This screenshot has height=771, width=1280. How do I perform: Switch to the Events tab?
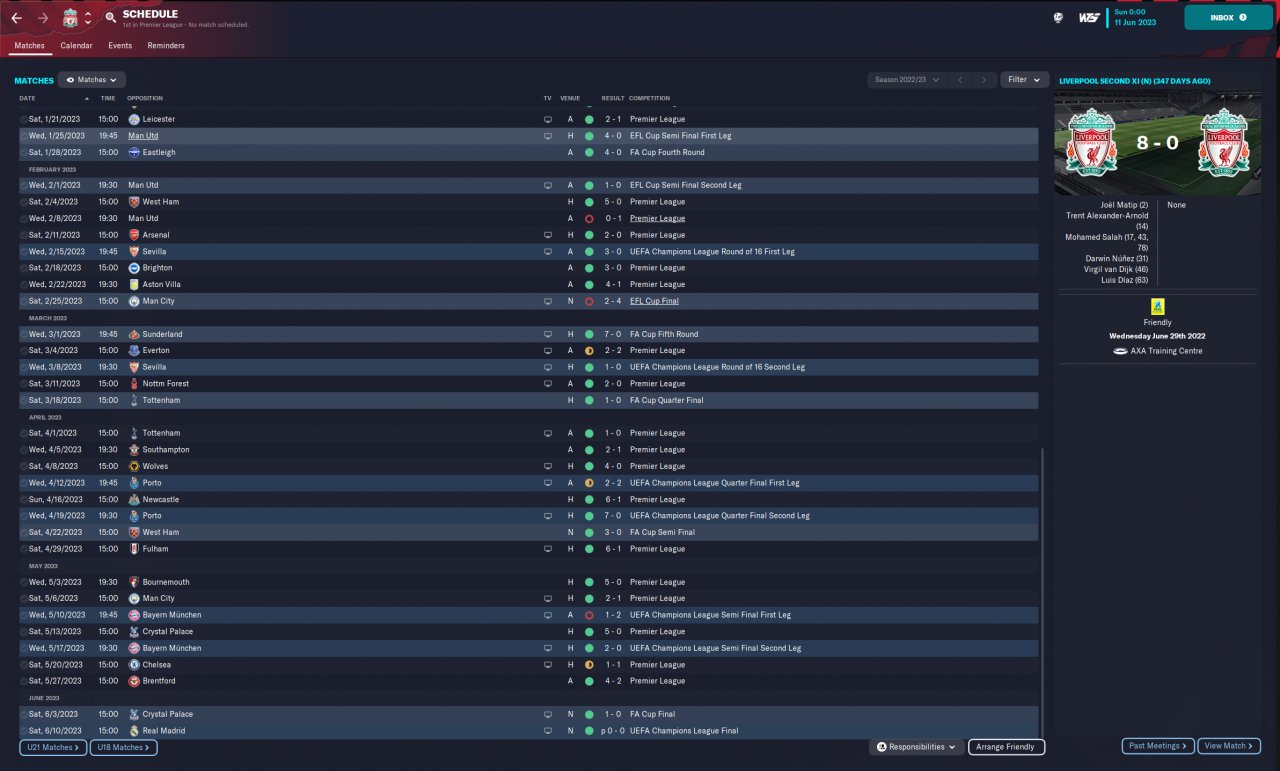pos(120,46)
